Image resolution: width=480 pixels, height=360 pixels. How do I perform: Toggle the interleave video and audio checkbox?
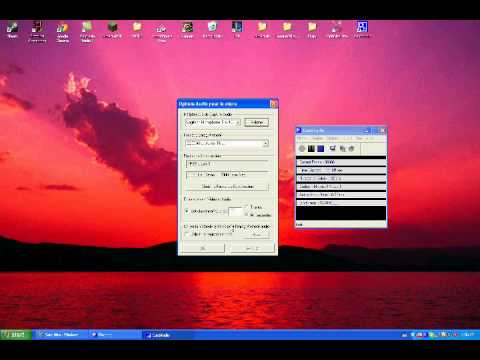187,211
